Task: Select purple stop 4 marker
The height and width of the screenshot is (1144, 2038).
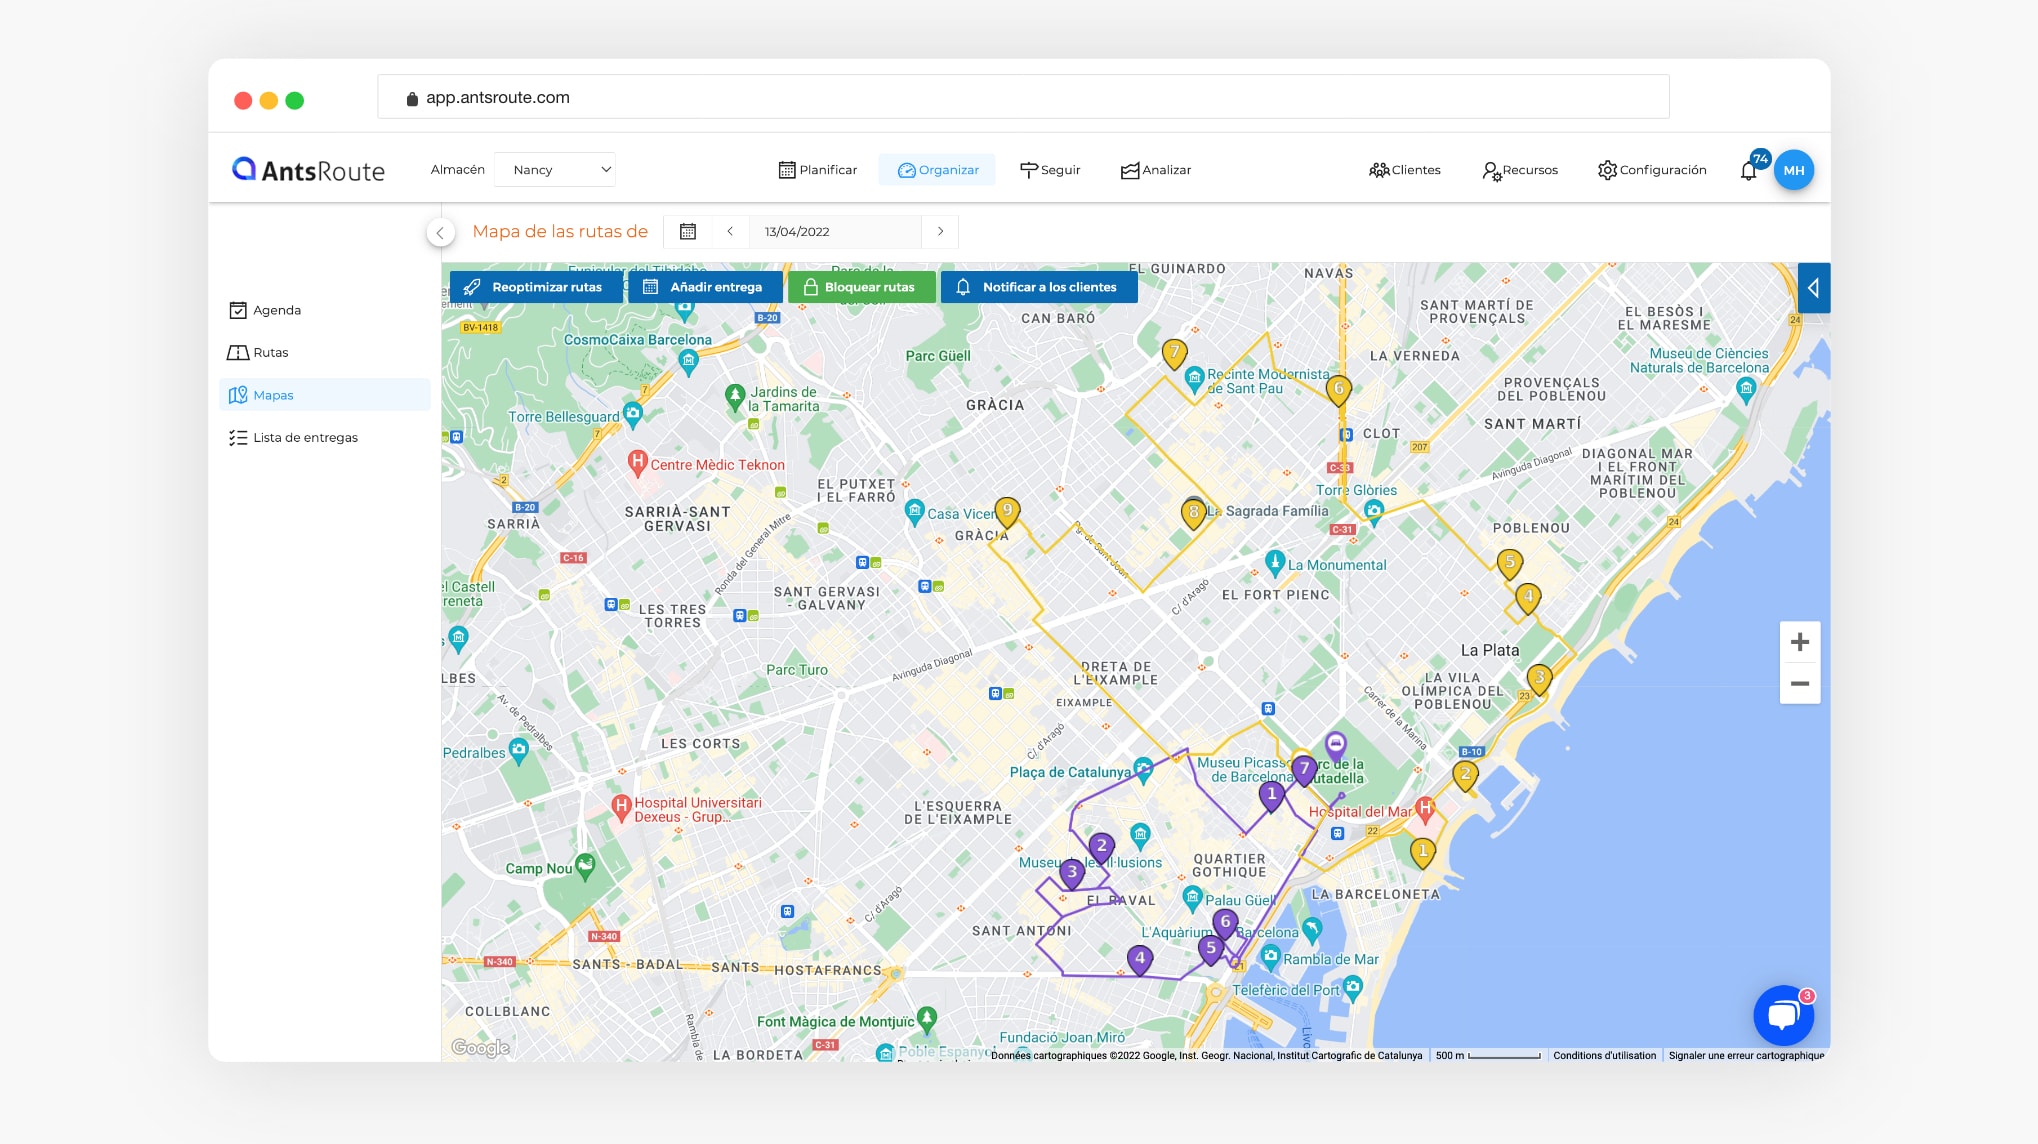Action: coord(1139,960)
